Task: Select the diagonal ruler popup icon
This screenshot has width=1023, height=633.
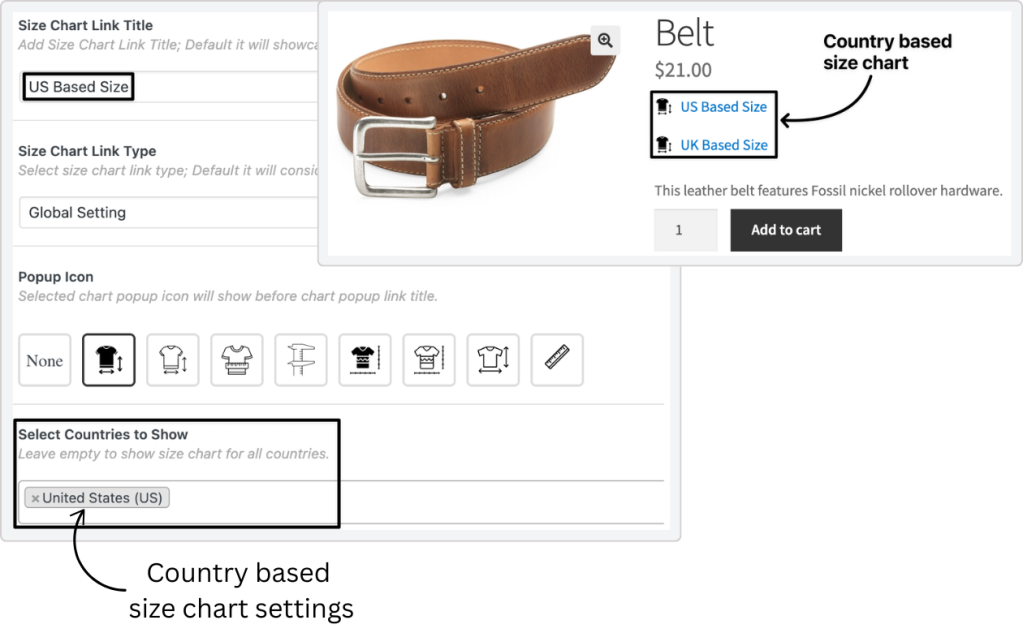Action: coord(557,361)
